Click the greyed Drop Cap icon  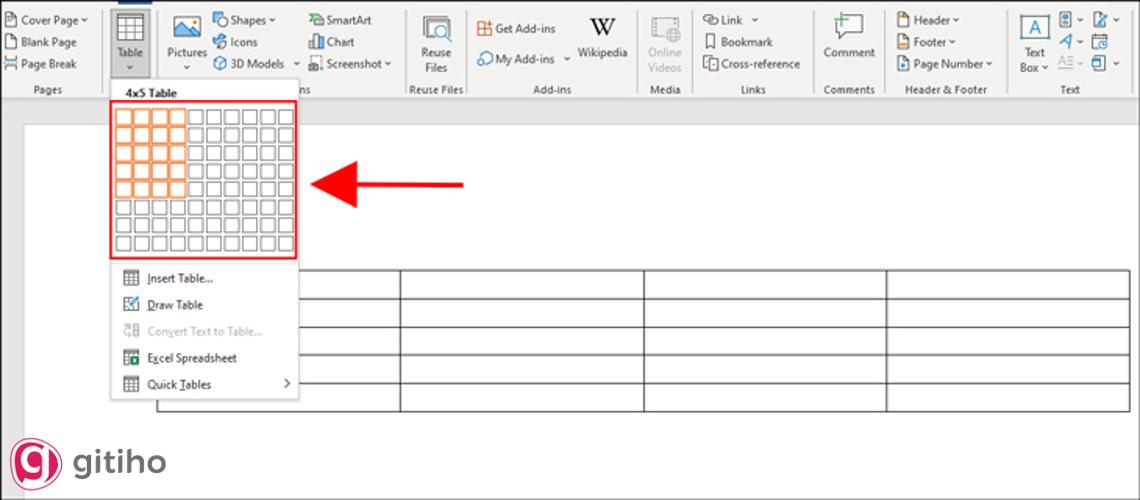(x=1070, y=63)
